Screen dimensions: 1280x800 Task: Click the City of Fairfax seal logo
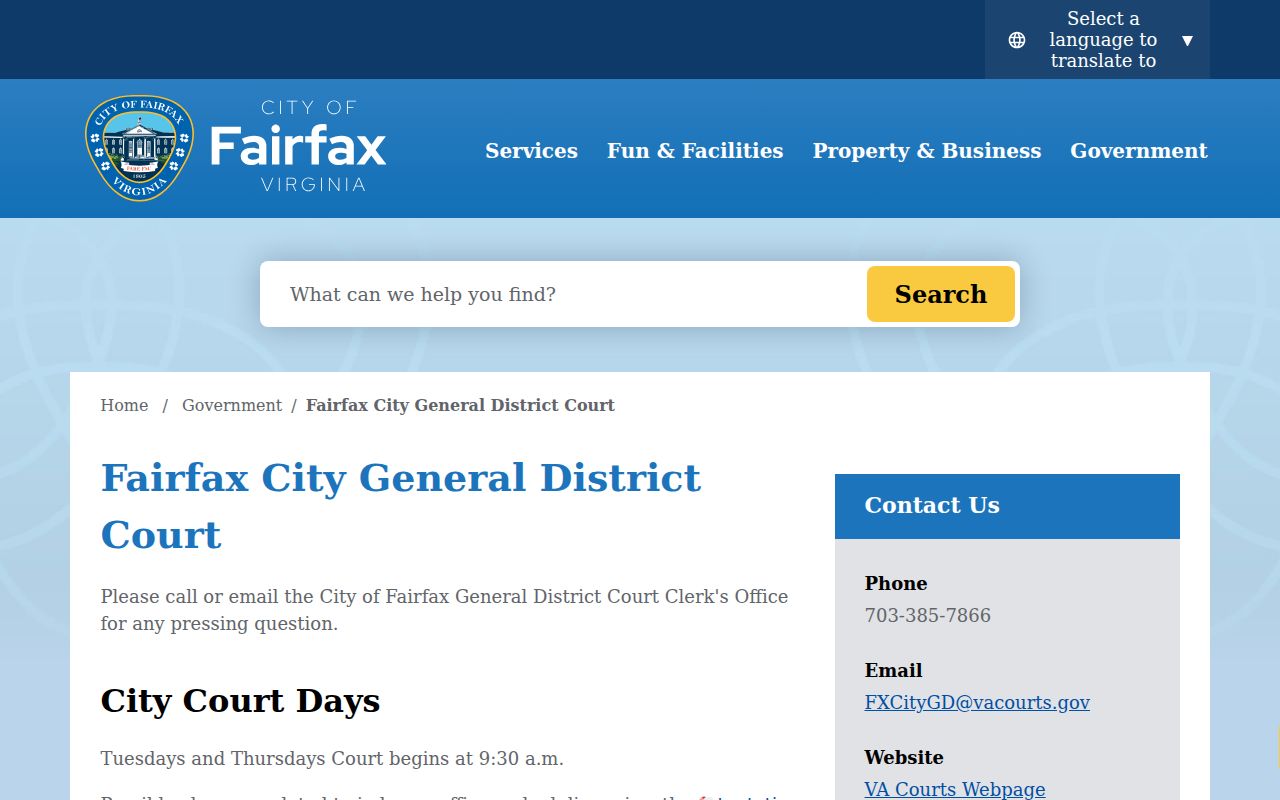pyautogui.click(x=139, y=148)
